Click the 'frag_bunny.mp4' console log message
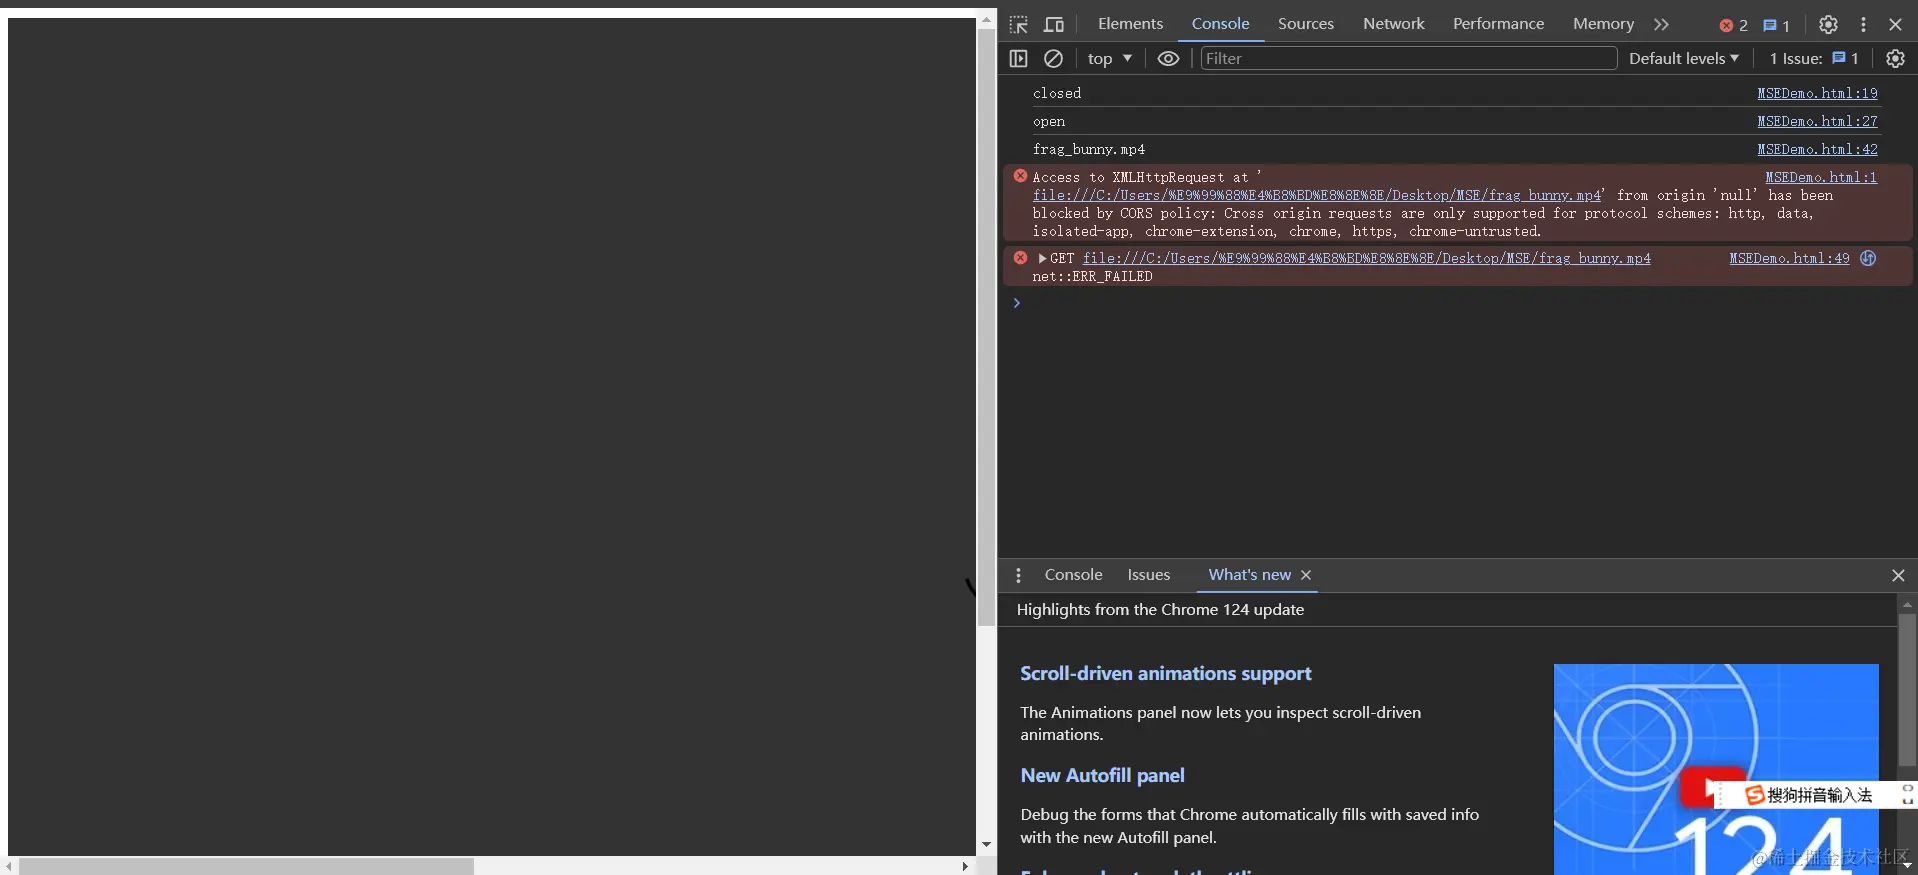The width and height of the screenshot is (1918, 875). coord(1089,149)
